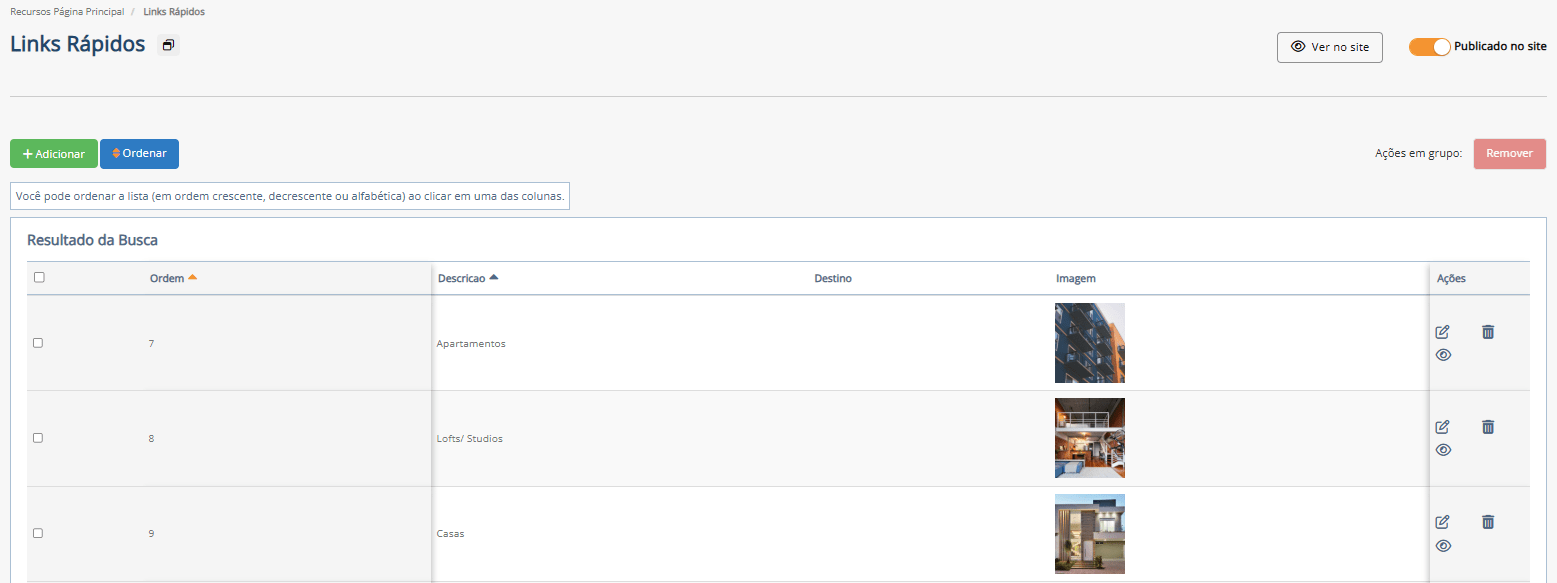Click trash icon in Lofts/ Studios row
Viewport: 1557px width, 583px height.
click(1488, 427)
